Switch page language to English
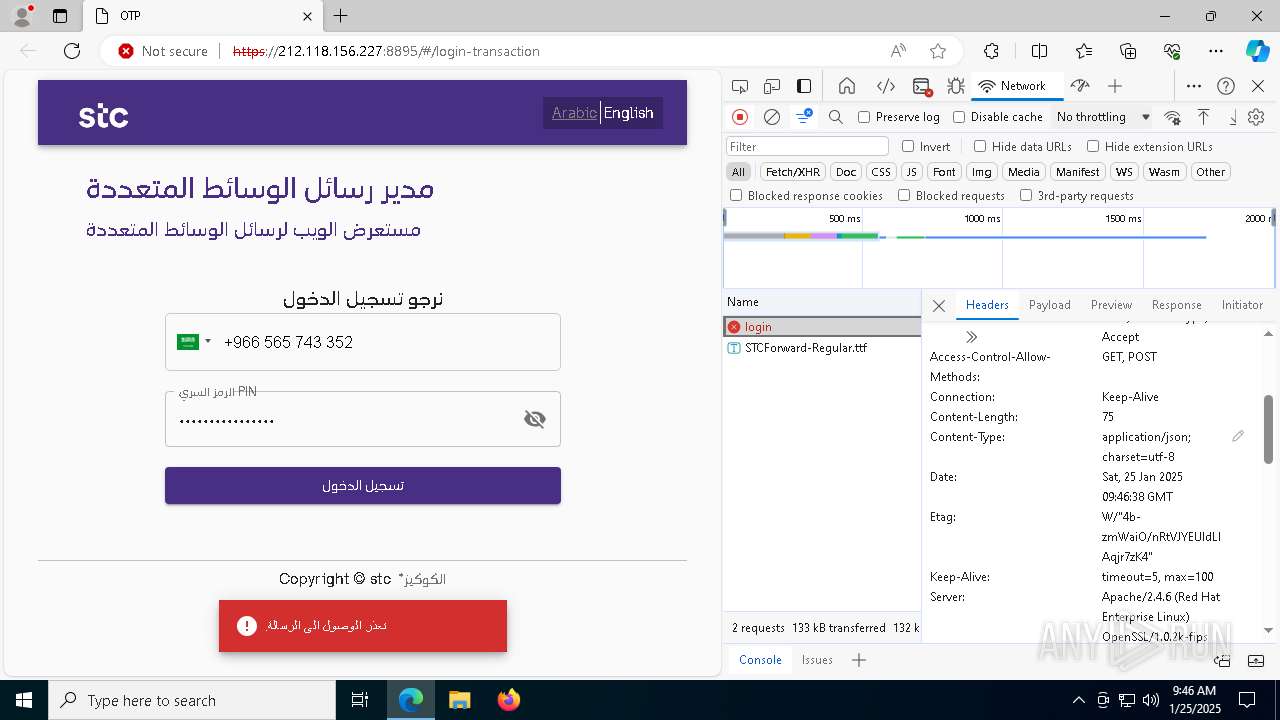 629,113
